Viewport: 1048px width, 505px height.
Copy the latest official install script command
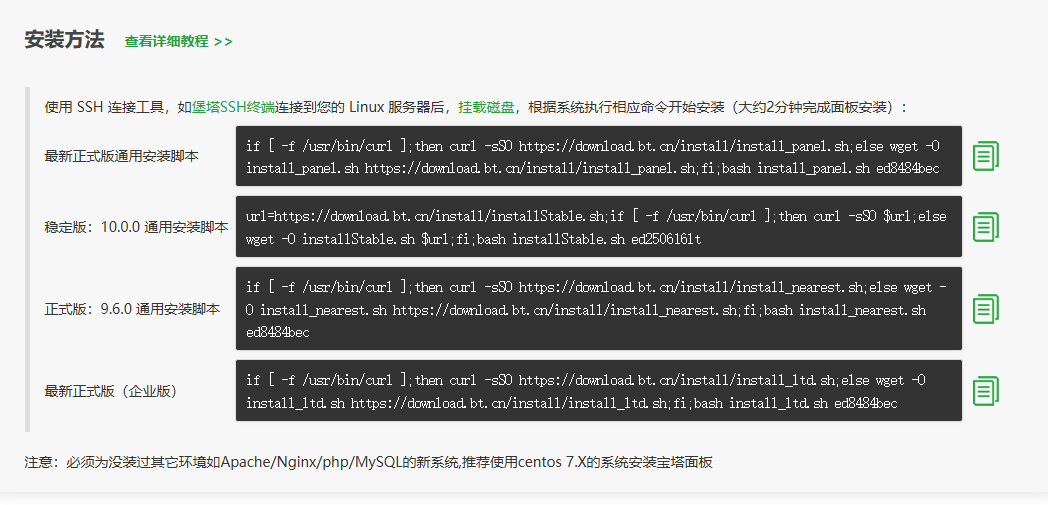coord(986,156)
